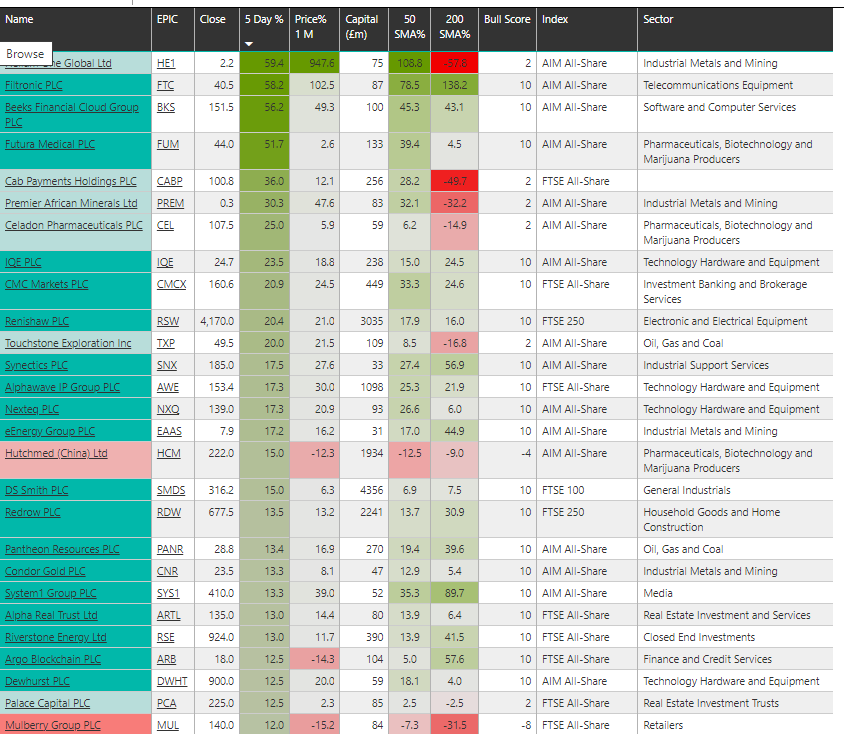
Task: Open Synectics PLC link
Action: click(x=36, y=366)
